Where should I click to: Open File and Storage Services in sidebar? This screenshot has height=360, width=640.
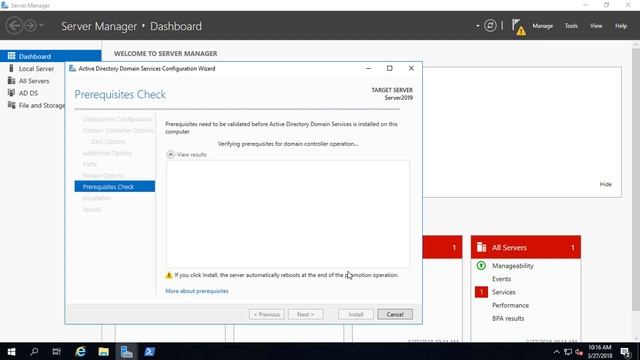point(42,105)
